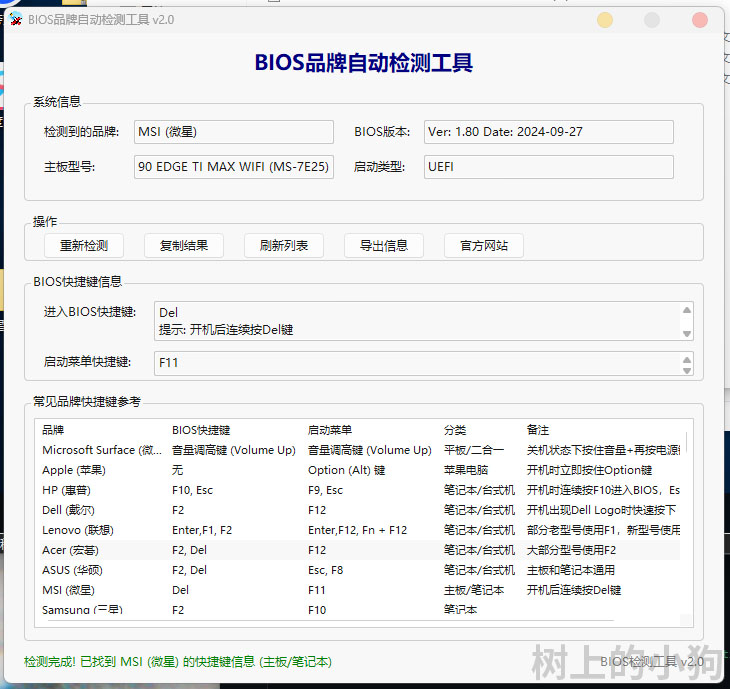Click up arrow in 启动菜单快捷键 box

click(x=687, y=357)
